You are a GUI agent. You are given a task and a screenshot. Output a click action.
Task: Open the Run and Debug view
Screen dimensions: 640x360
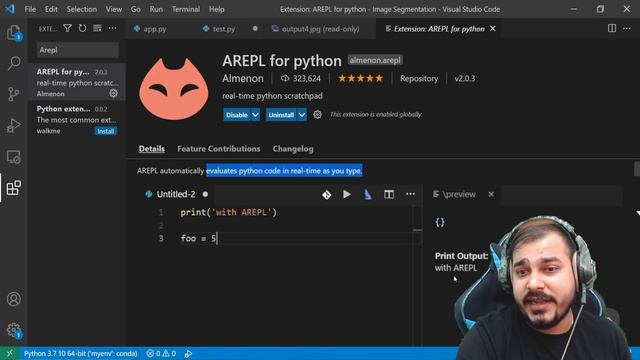click(14, 125)
